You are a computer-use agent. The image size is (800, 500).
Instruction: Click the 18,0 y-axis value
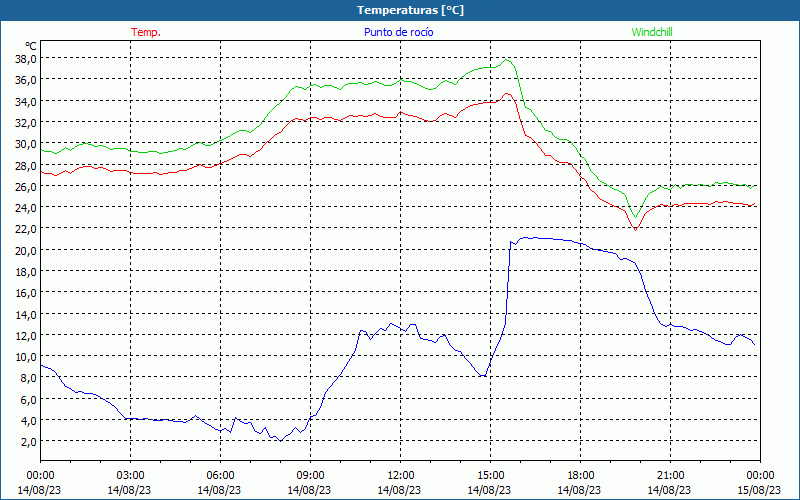[x=26, y=272]
